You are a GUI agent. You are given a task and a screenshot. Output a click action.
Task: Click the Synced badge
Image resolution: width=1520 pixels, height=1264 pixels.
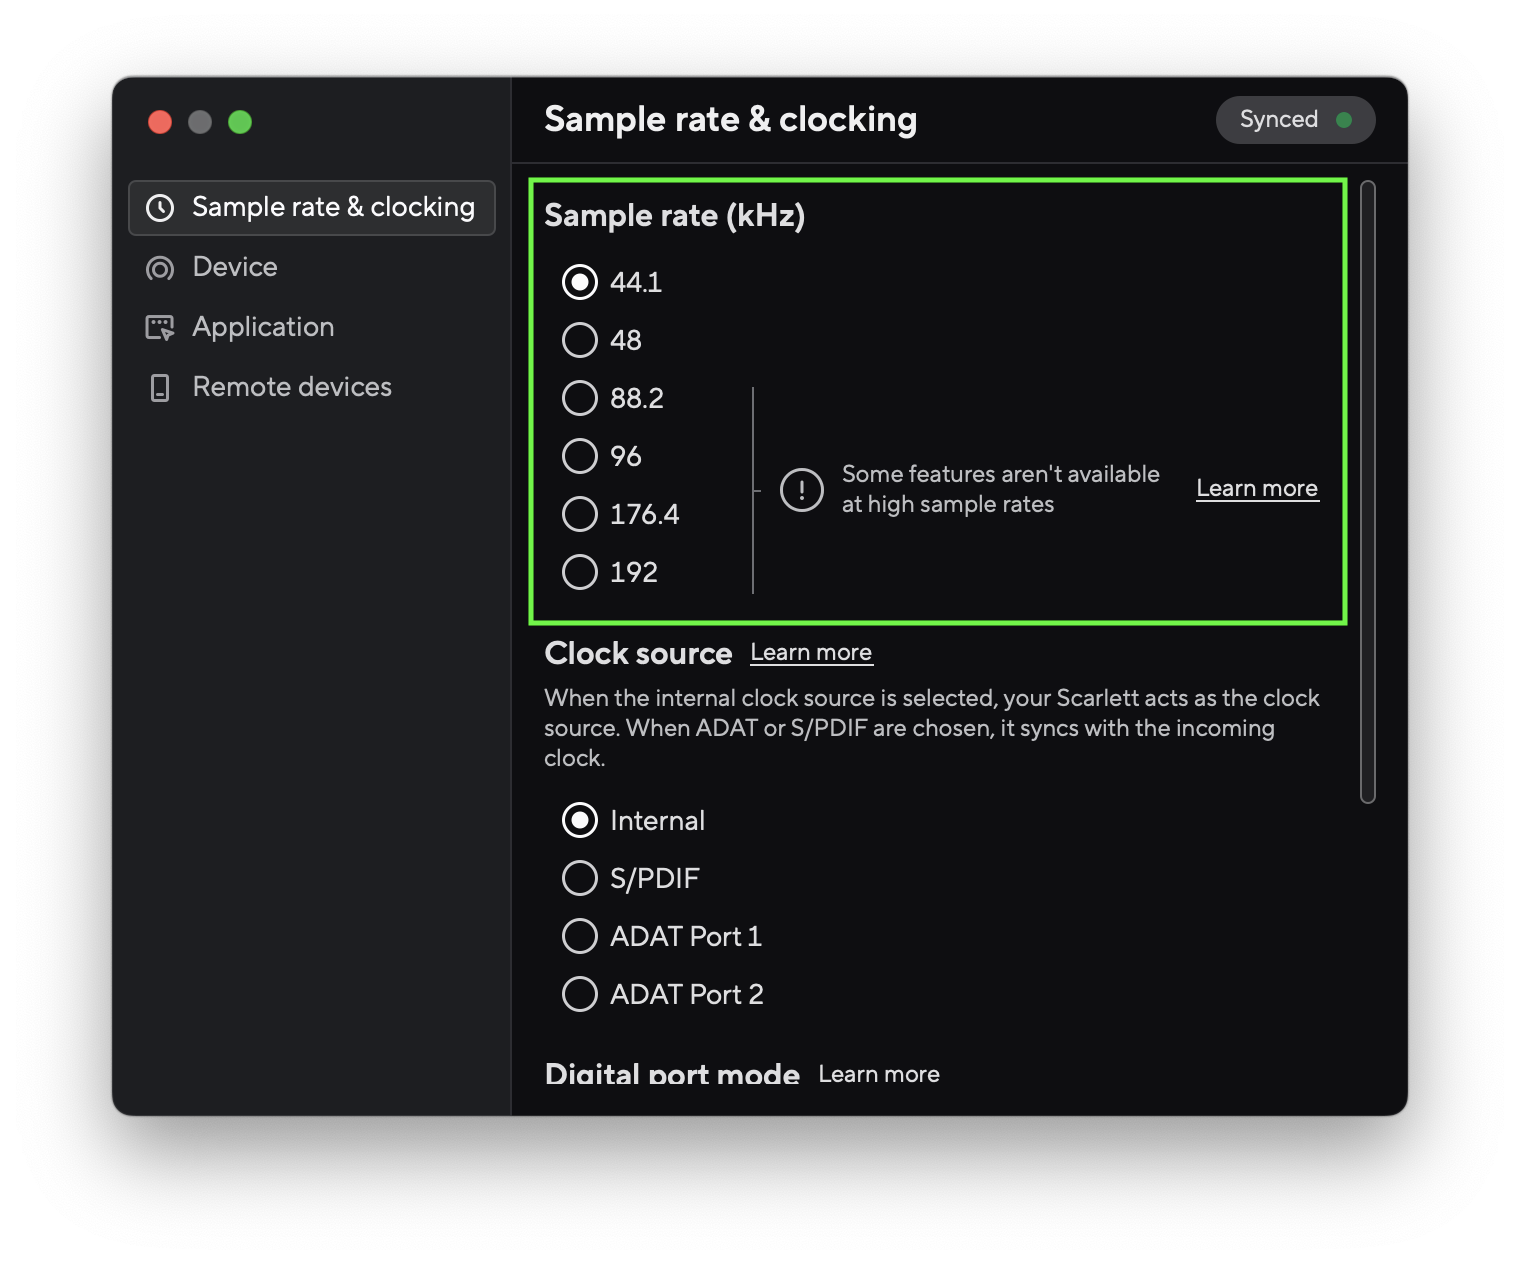click(1296, 119)
